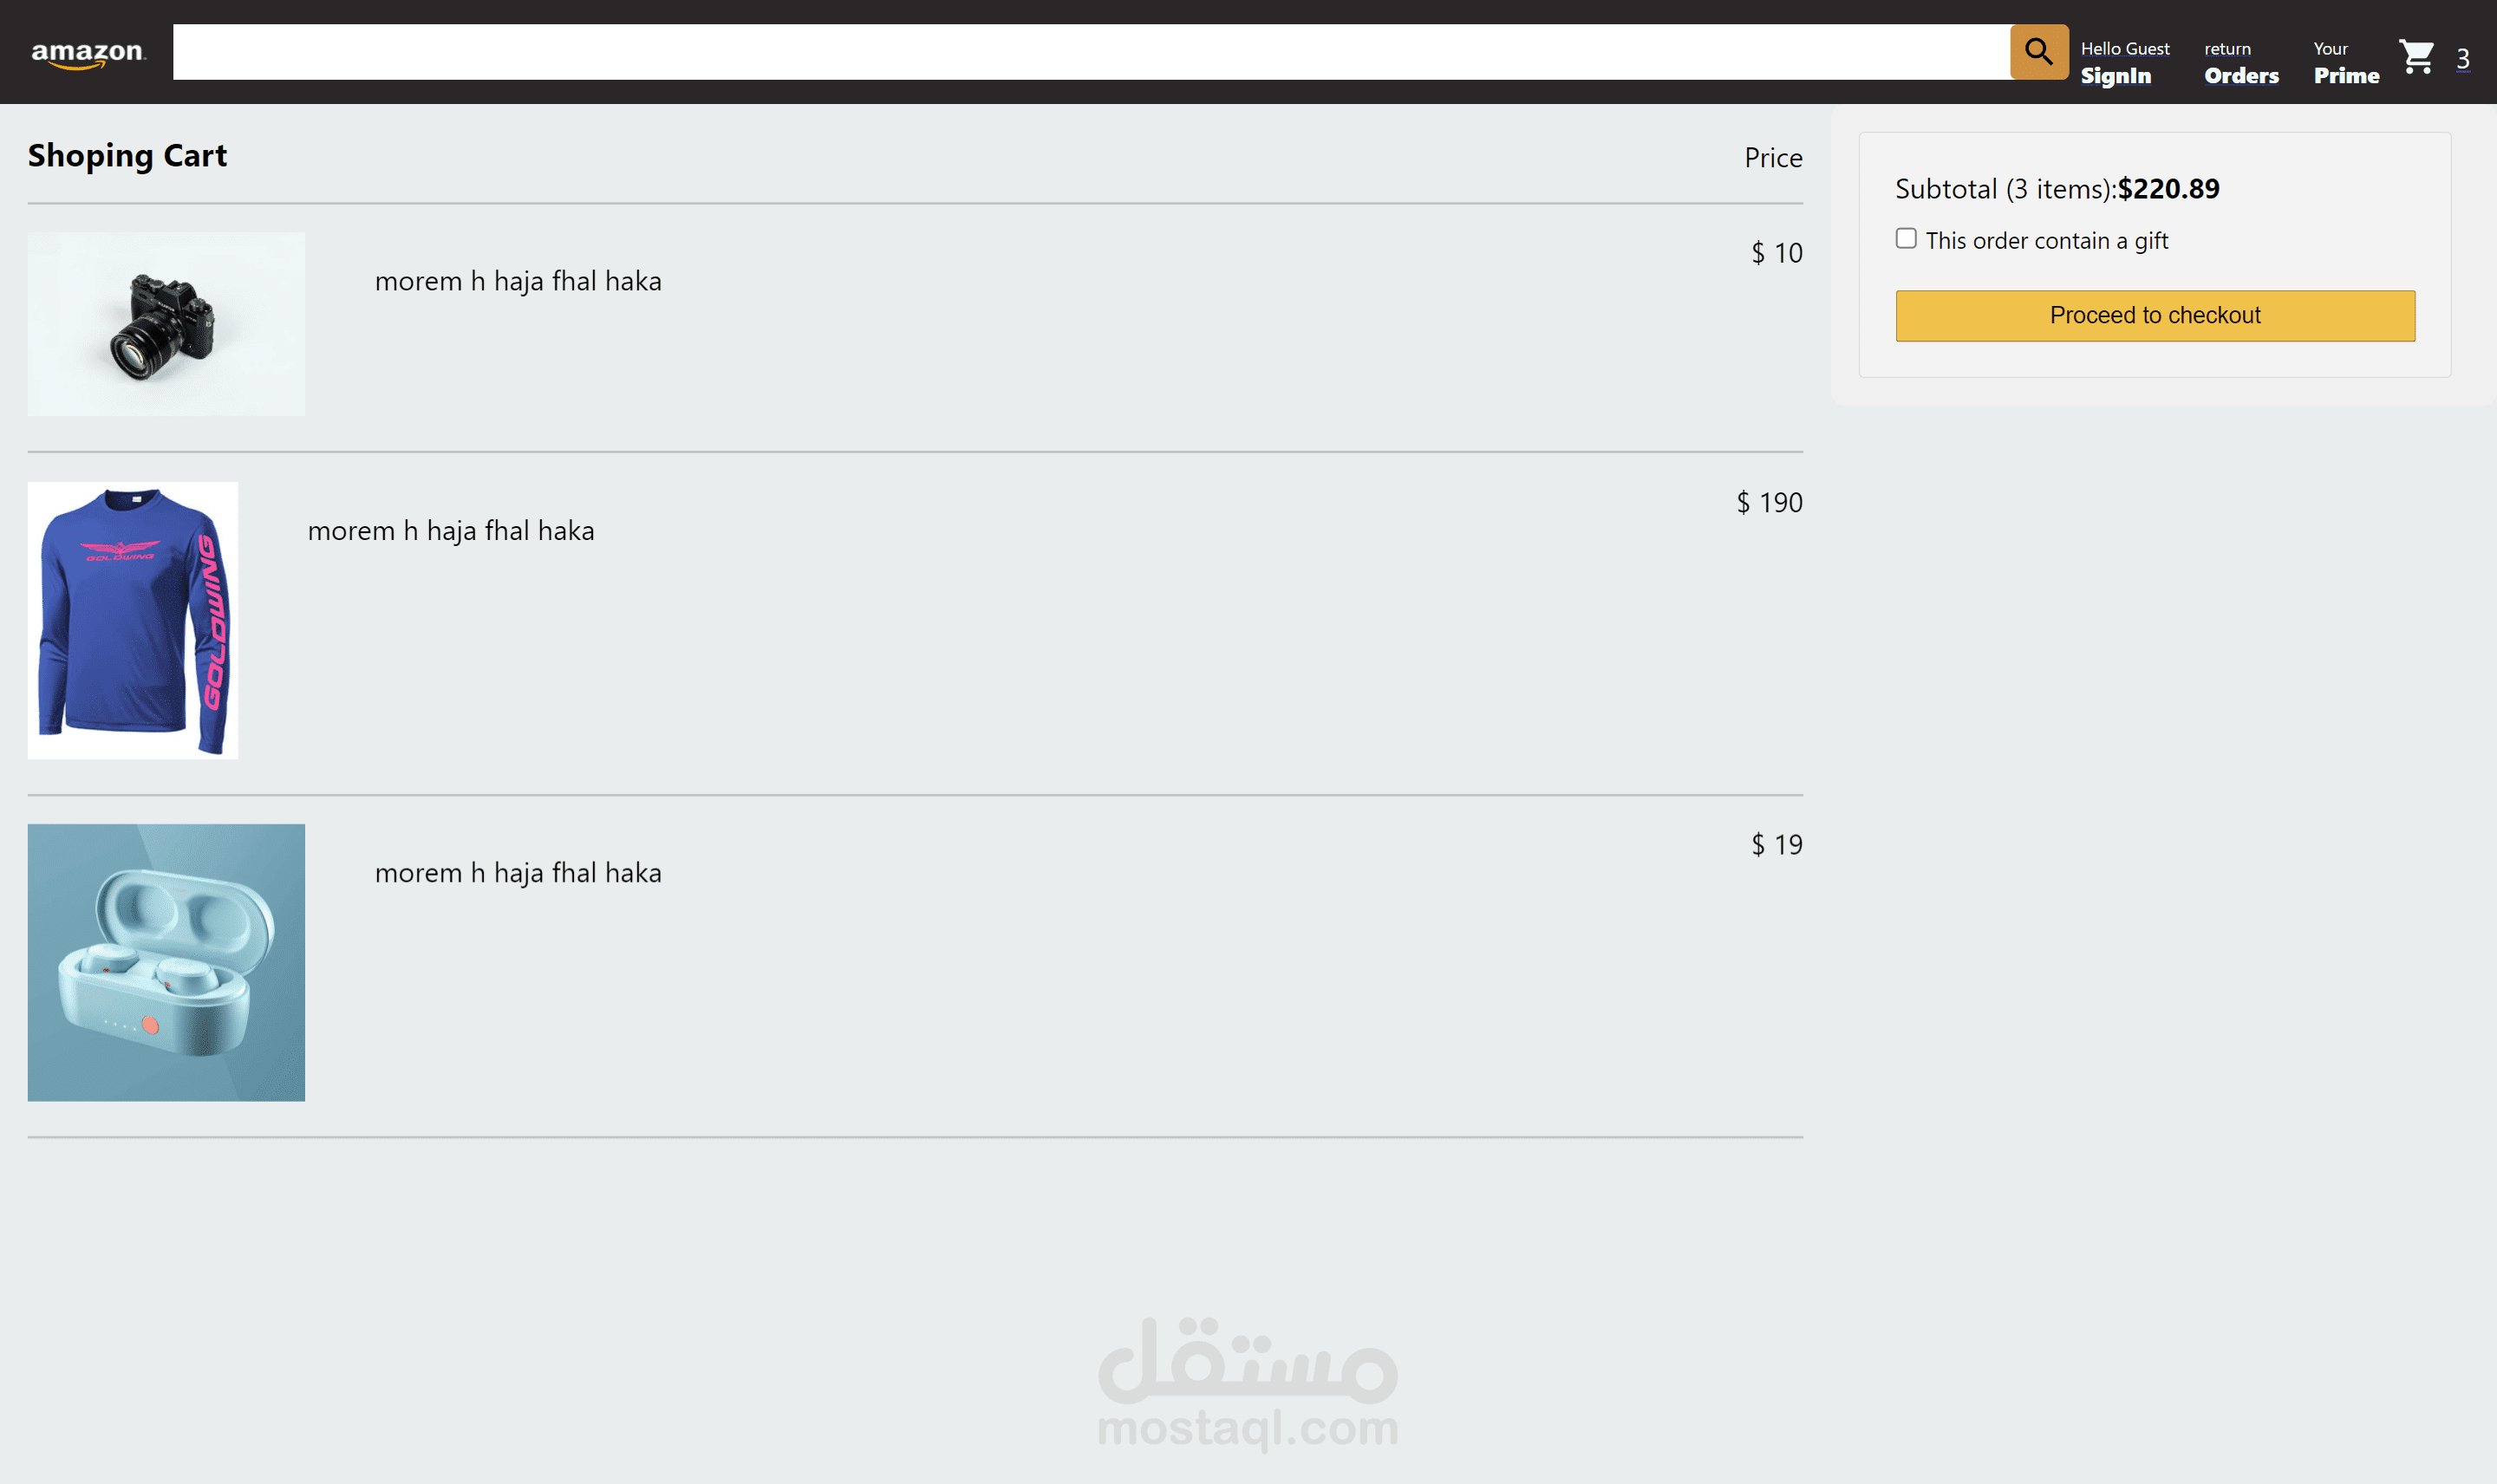Click the $ 19 earbuds price

point(1776,845)
